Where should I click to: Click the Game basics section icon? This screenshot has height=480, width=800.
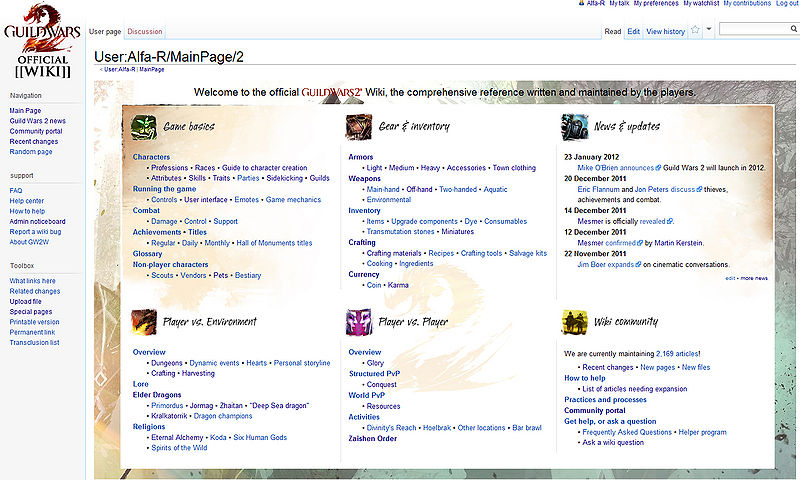144,127
